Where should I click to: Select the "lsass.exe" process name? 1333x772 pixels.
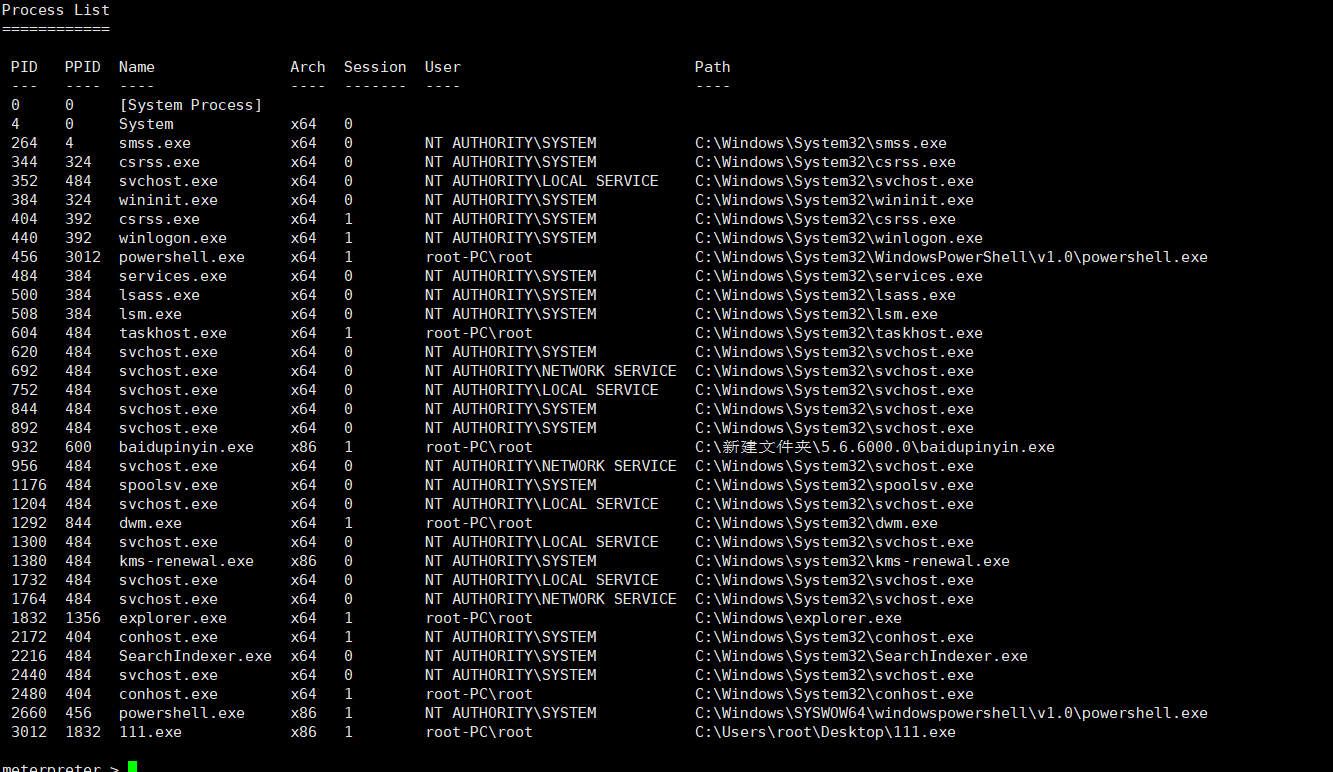(159, 295)
